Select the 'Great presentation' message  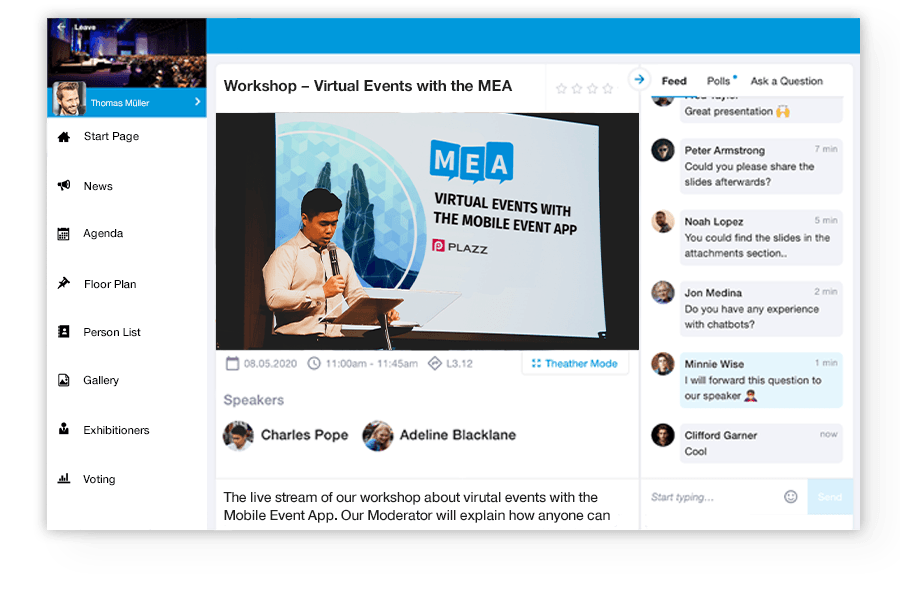[x=761, y=110]
